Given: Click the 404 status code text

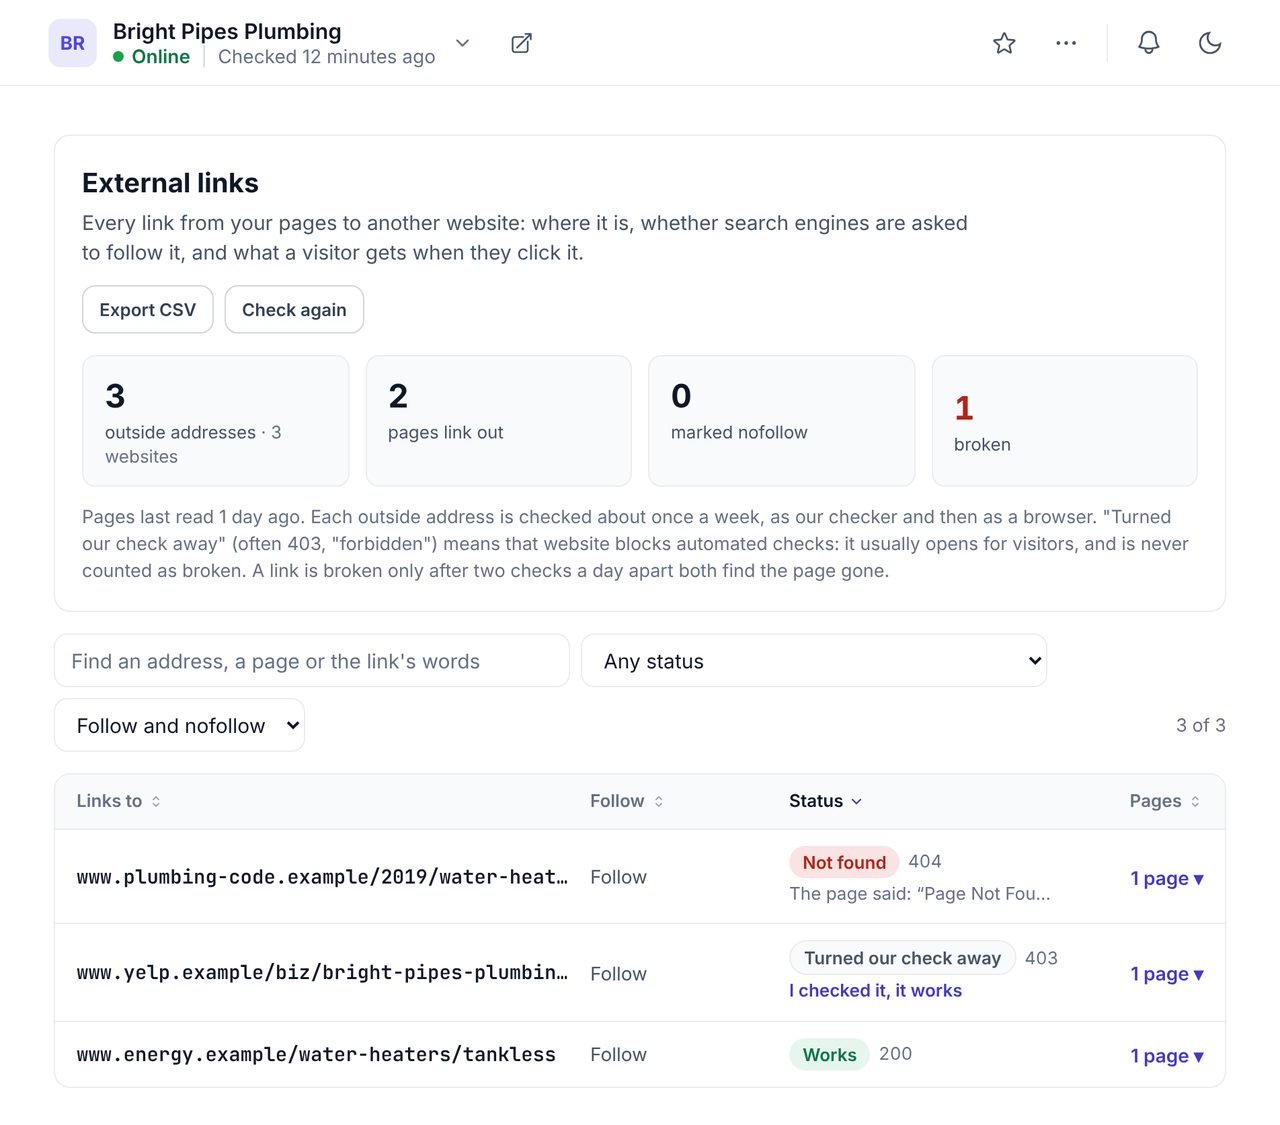Looking at the screenshot, I should (925, 862).
